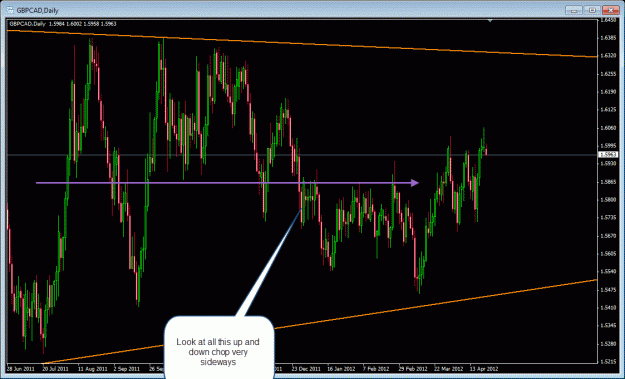Click the 1.5670 price axis label
The height and width of the screenshot is (379, 625).
609,236
